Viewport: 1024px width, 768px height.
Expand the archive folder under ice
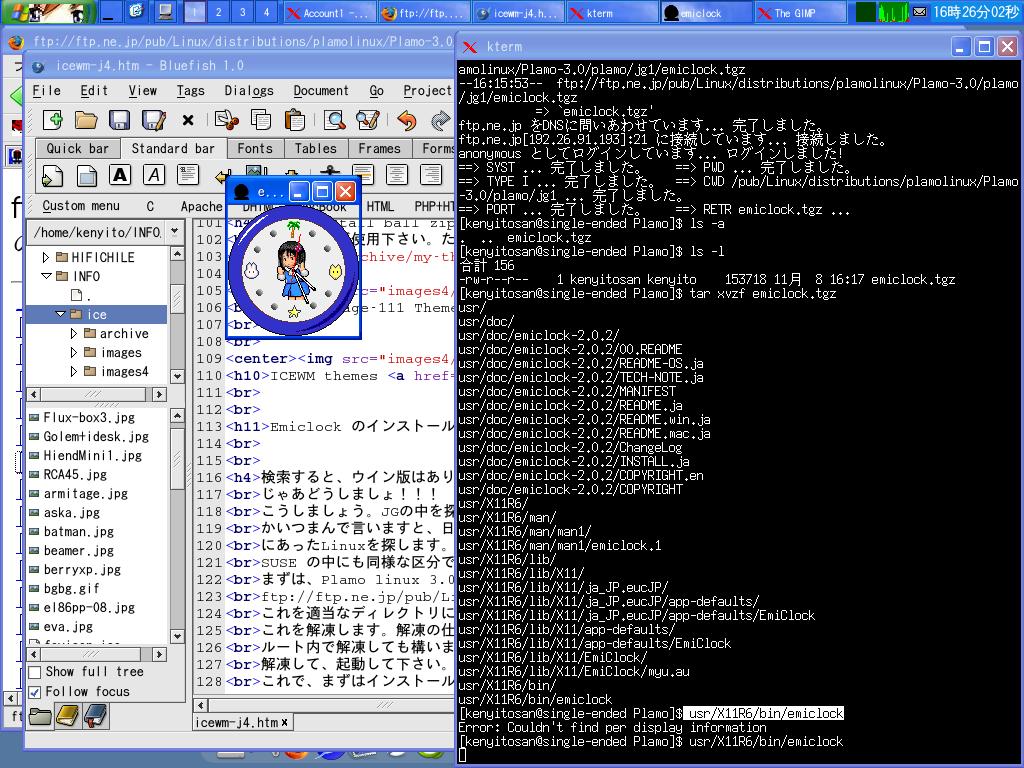click(x=74, y=333)
